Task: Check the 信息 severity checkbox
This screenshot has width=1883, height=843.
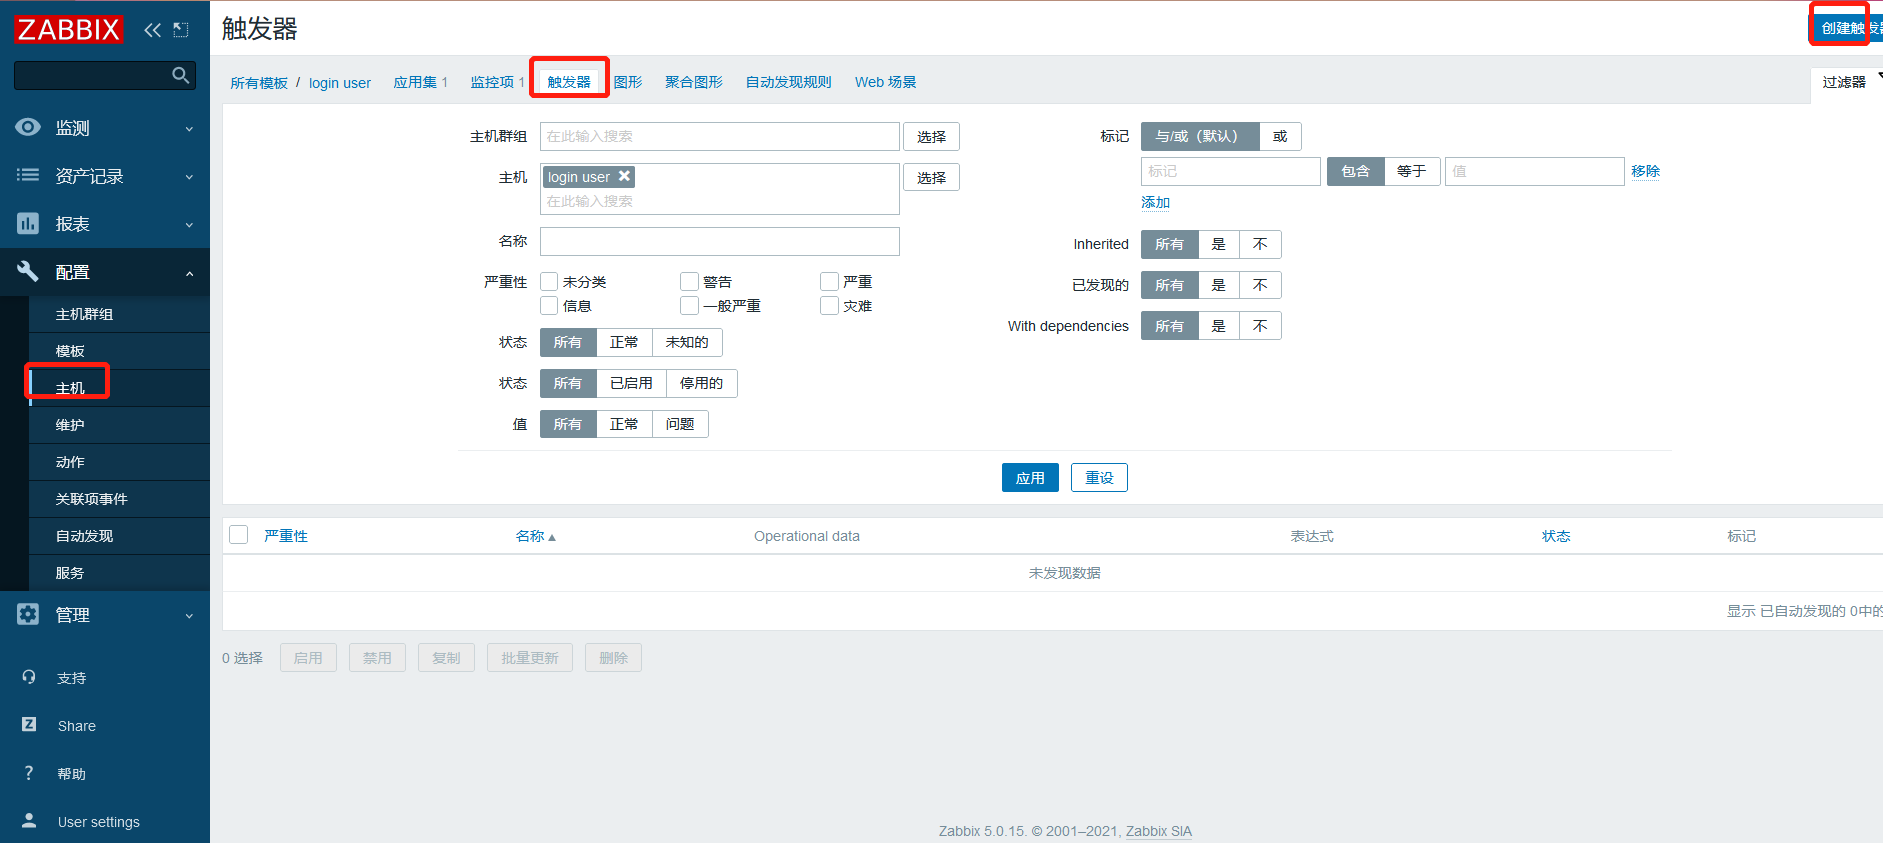Action: point(549,305)
